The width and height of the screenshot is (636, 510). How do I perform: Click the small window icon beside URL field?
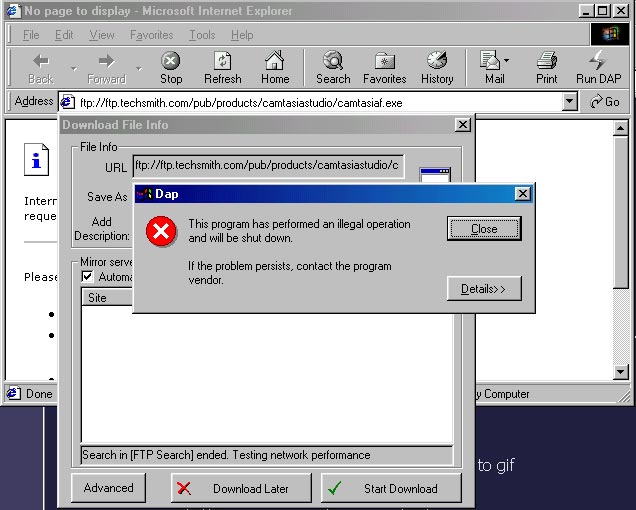[435, 175]
